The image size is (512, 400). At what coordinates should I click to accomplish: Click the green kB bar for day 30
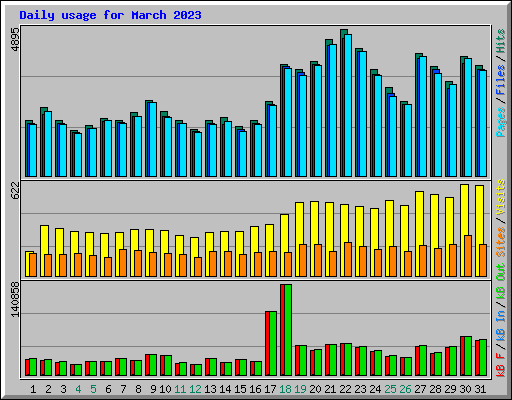pos(468,356)
